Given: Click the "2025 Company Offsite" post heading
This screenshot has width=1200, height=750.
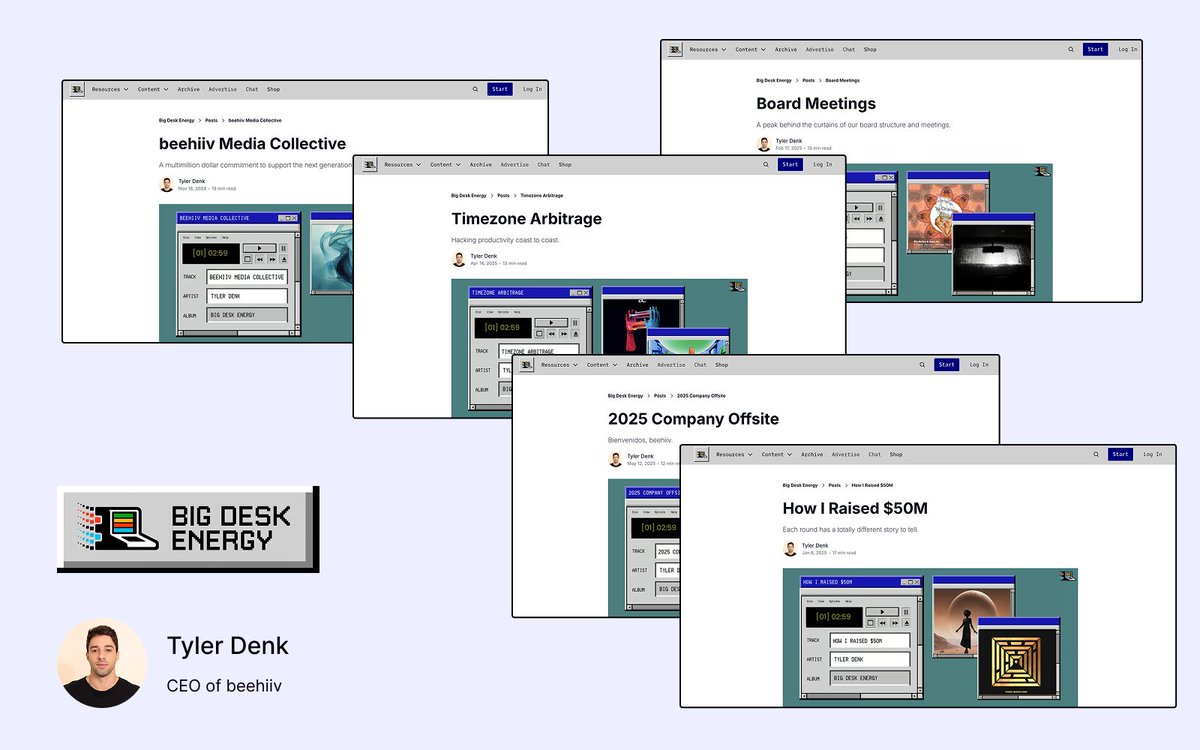Looking at the screenshot, I should [693, 419].
